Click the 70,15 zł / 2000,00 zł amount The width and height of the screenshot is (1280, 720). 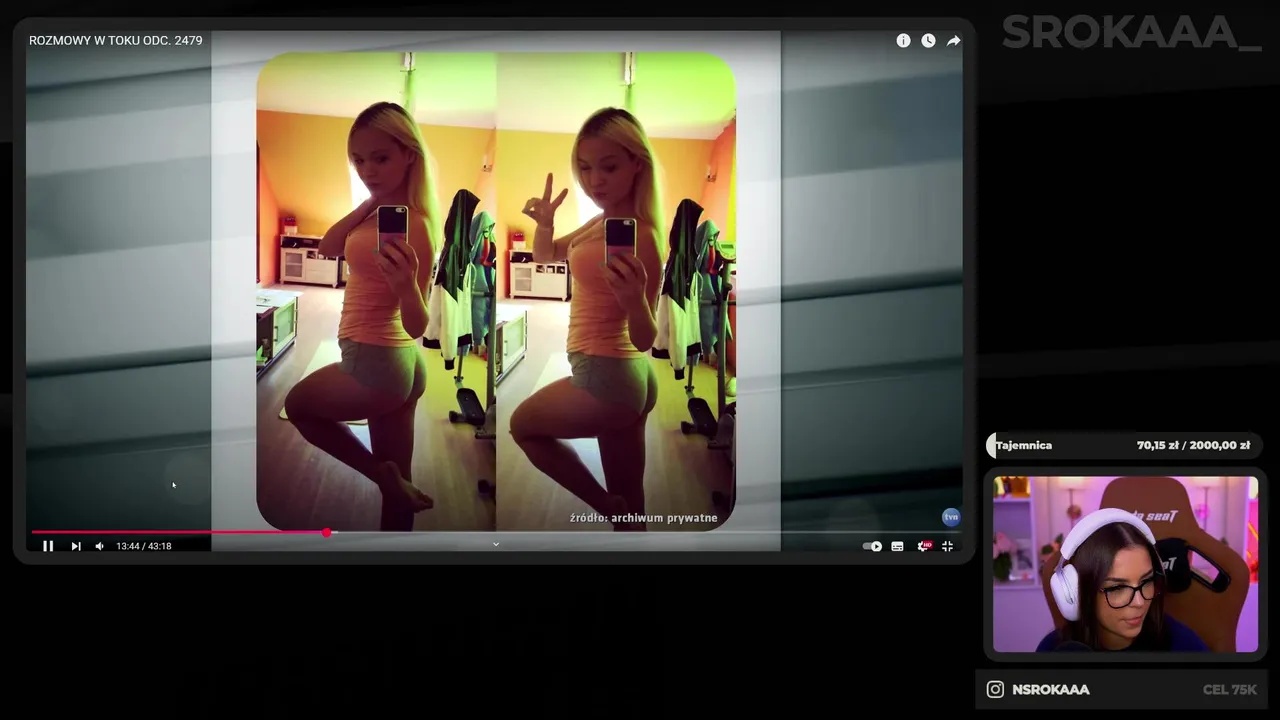tap(1193, 445)
